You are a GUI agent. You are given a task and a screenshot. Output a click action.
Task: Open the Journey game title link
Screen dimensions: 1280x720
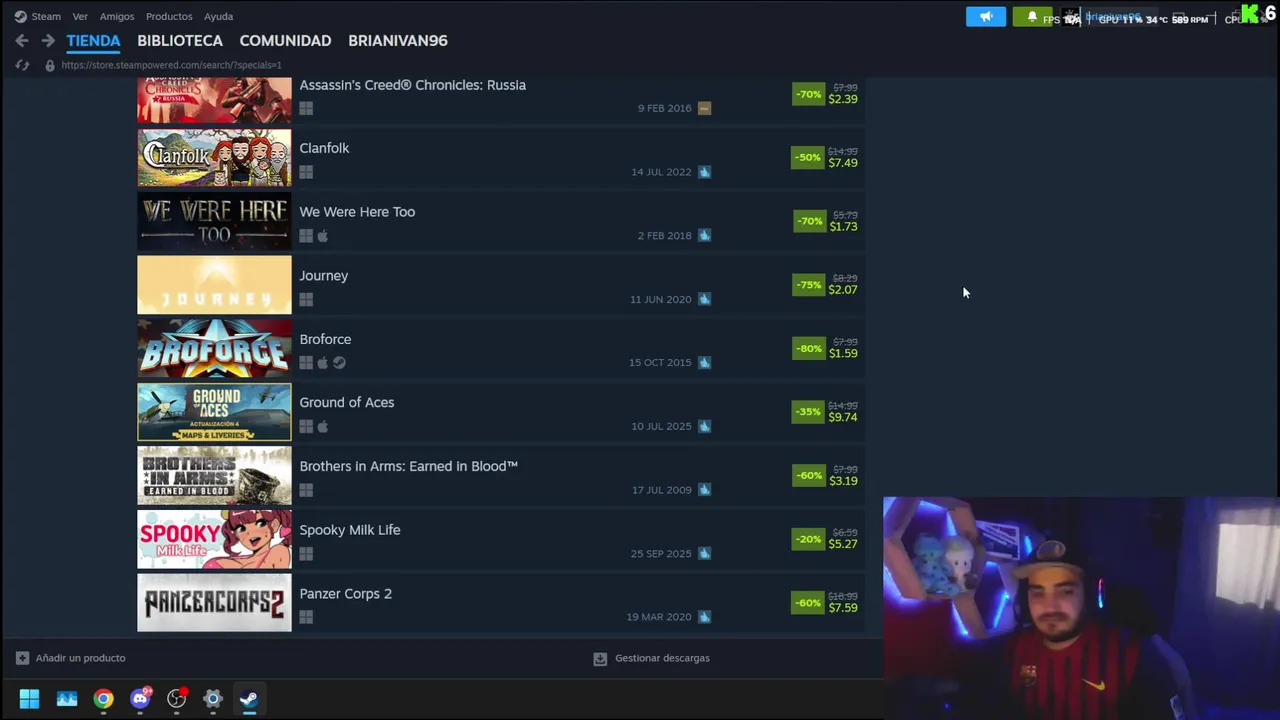pyautogui.click(x=324, y=276)
